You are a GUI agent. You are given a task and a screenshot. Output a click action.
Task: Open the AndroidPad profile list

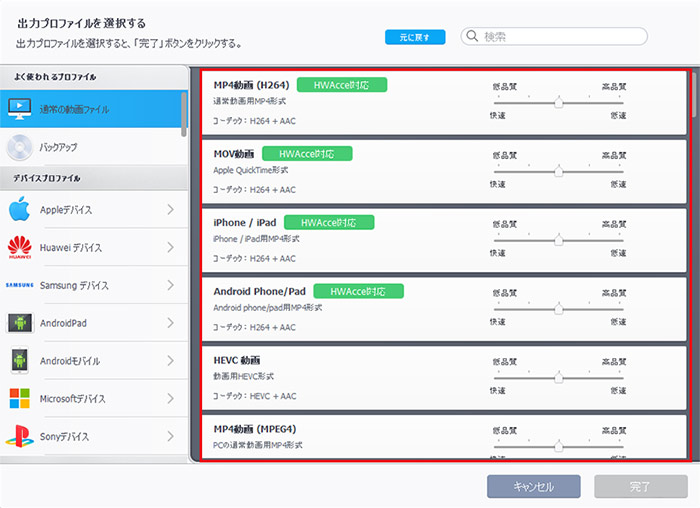coord(94,323)
